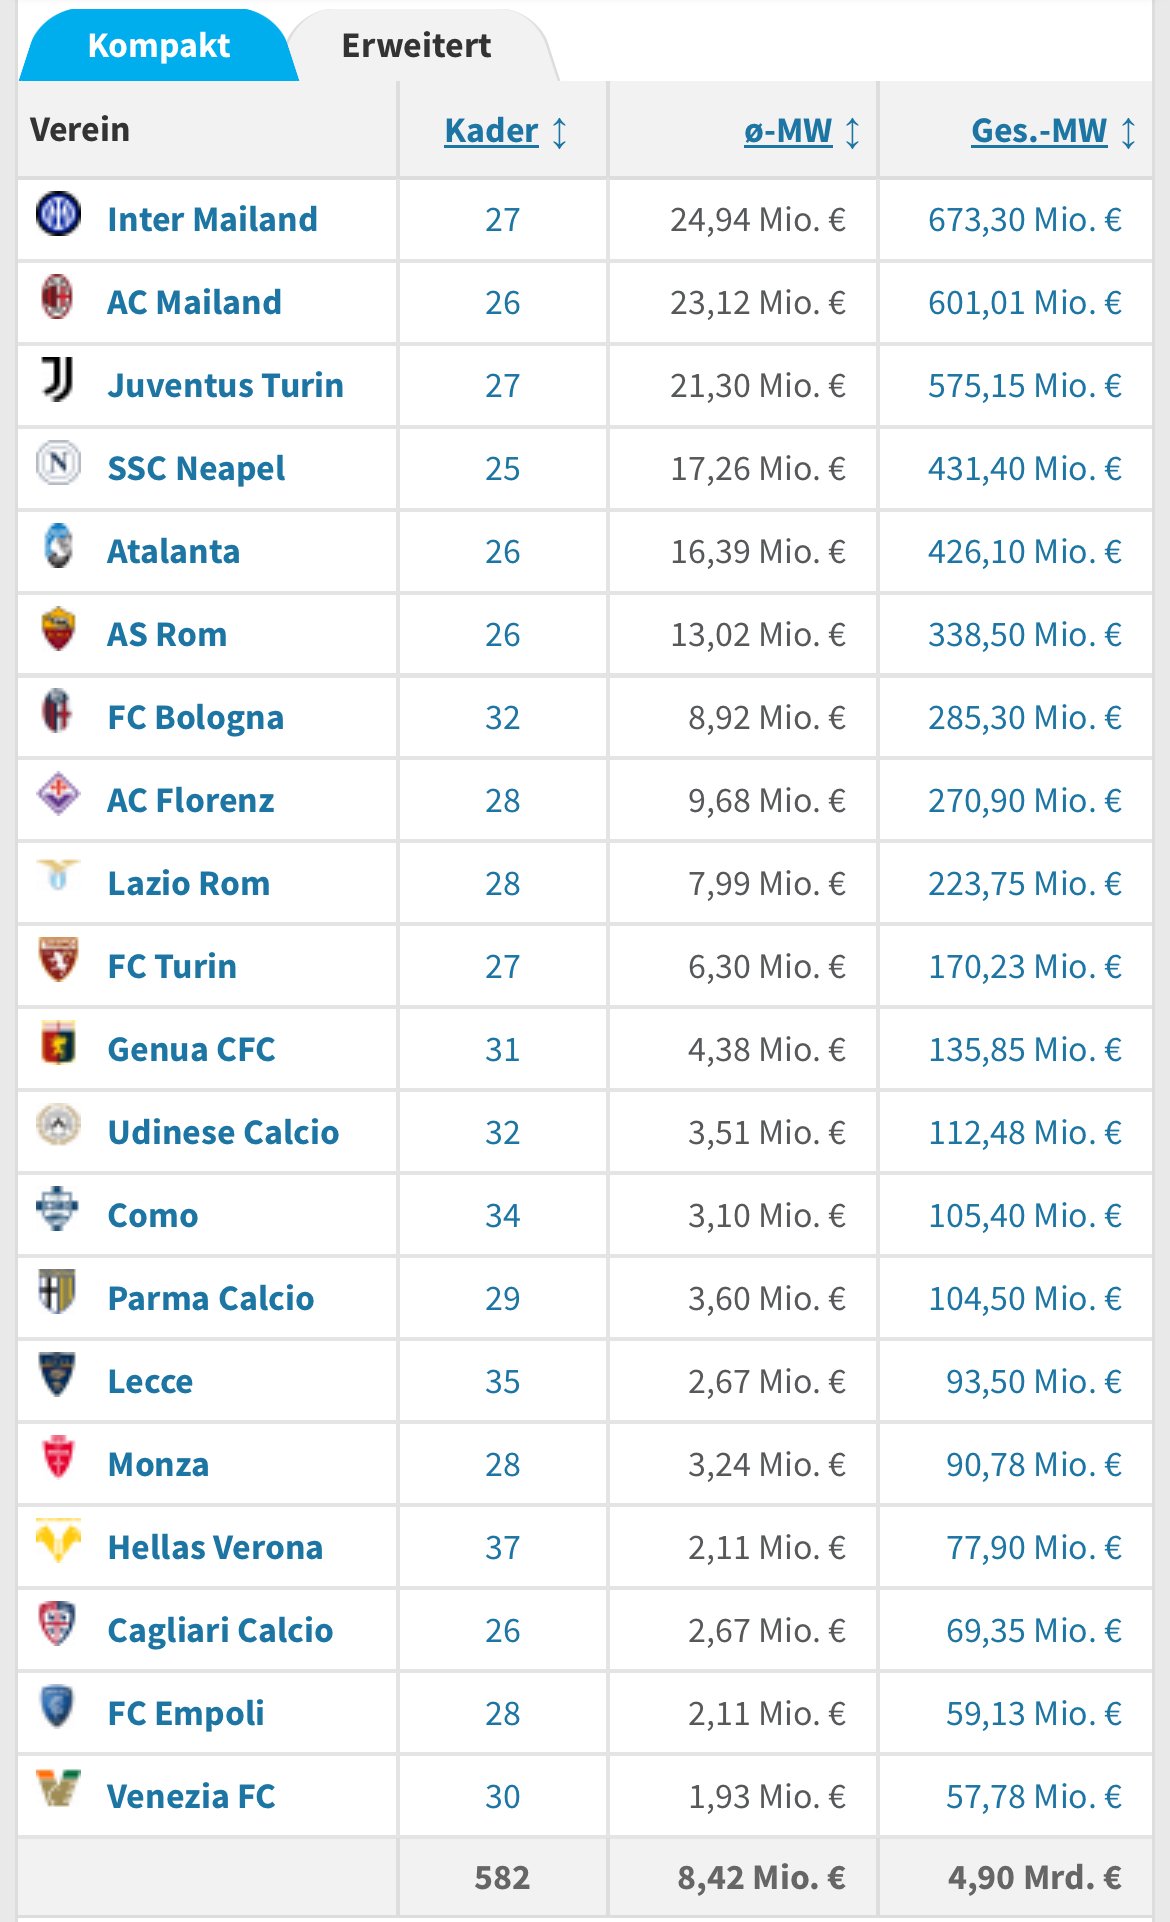Click Lecce total market value 93,50 Mio. €
This screenshot has width=1170, height=1922.
[x=1034, y=1382]
